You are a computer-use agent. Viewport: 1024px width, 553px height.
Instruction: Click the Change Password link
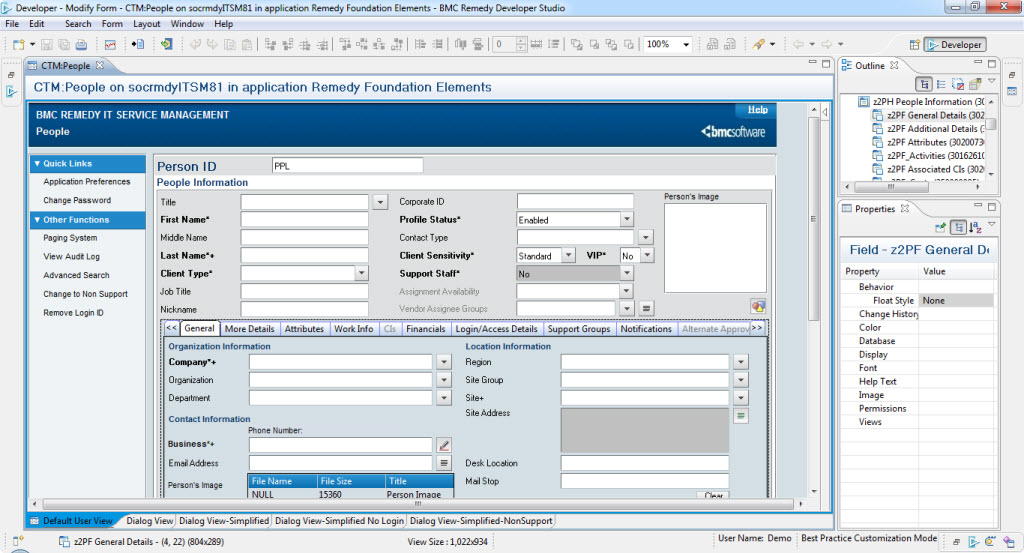point(77,200)
